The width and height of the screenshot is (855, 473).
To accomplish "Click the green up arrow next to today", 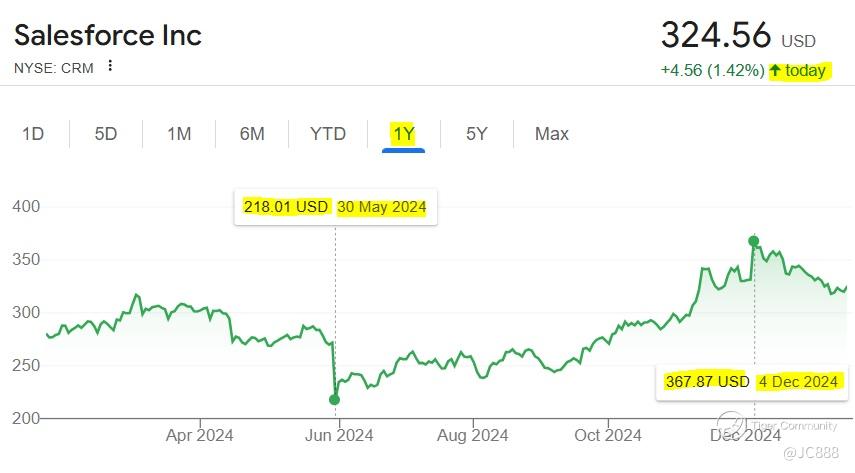I will coord(775,71).
